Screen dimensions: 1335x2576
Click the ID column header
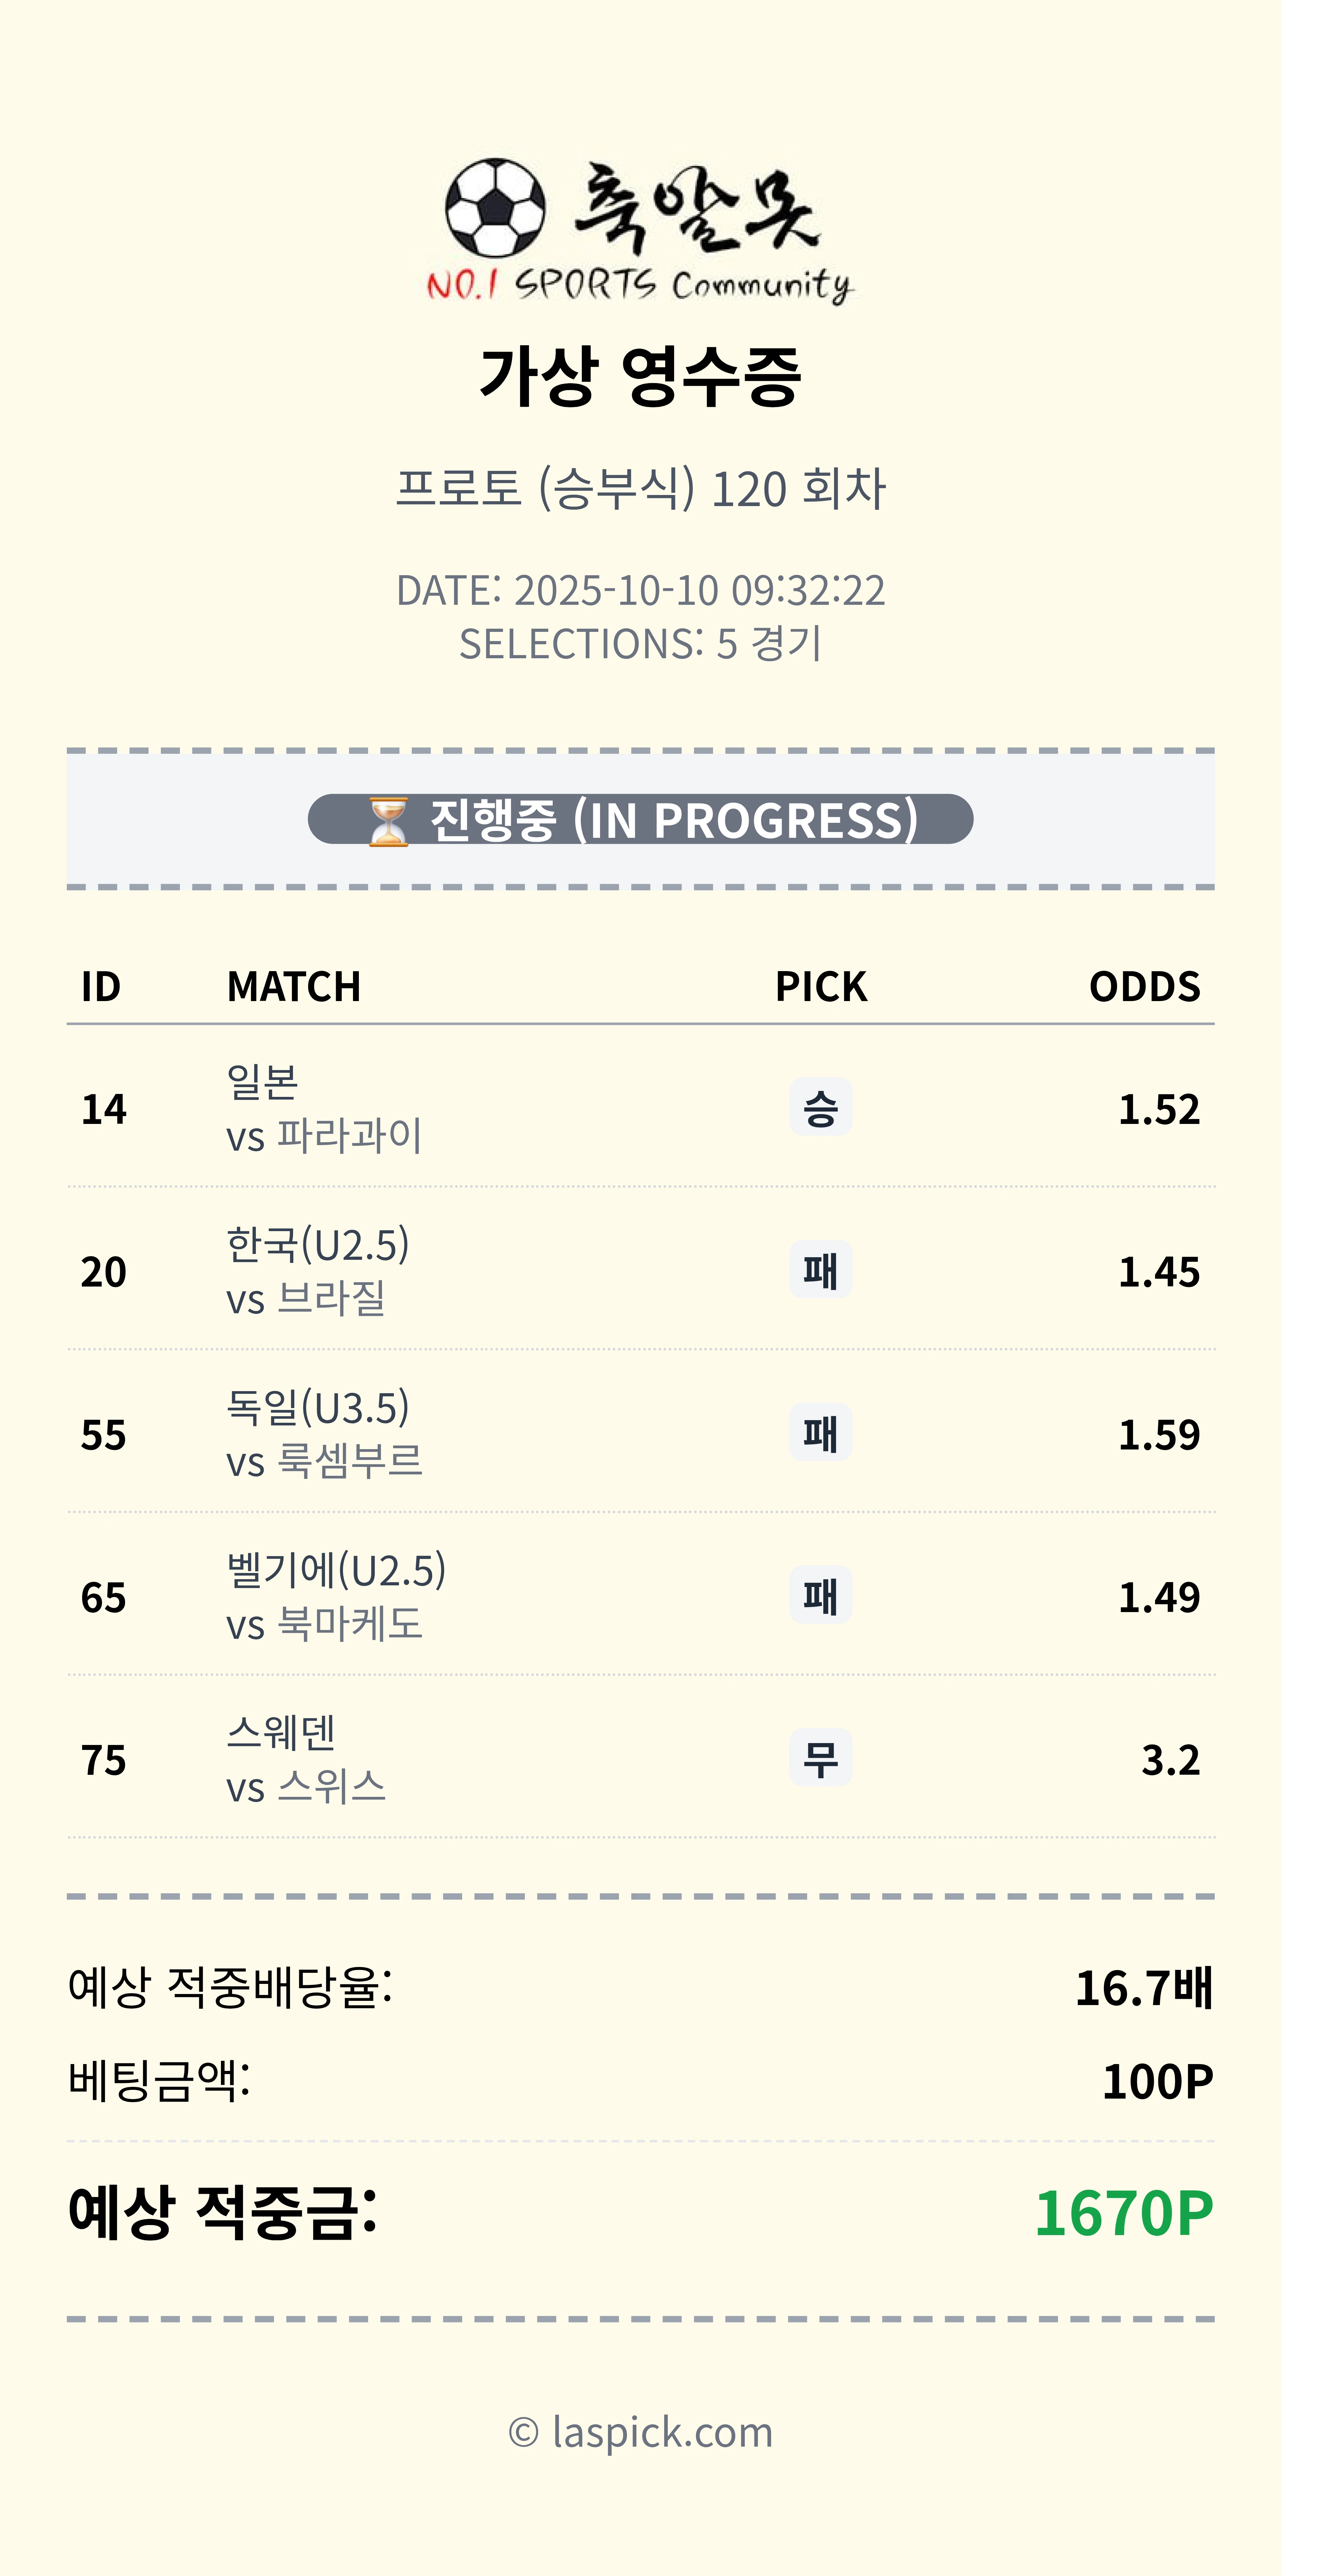coord(101,987)
